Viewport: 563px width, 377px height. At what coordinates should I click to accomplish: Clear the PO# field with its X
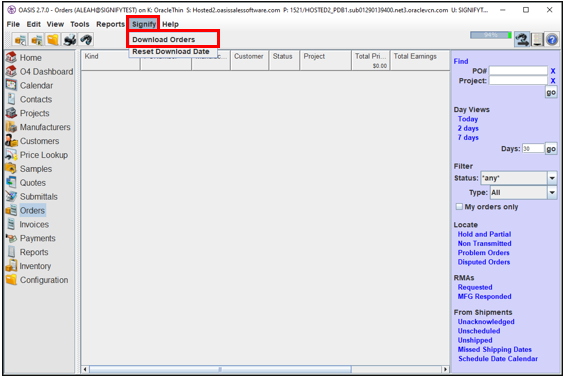tap(553, 71)
